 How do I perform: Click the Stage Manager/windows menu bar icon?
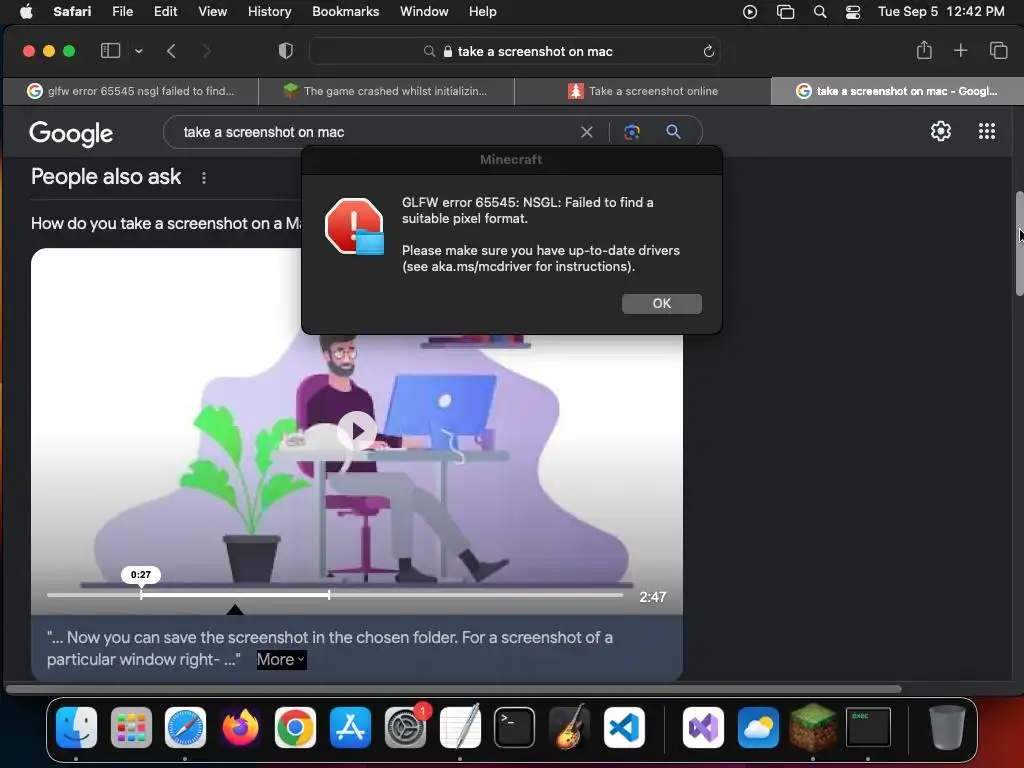click(785, 12)
